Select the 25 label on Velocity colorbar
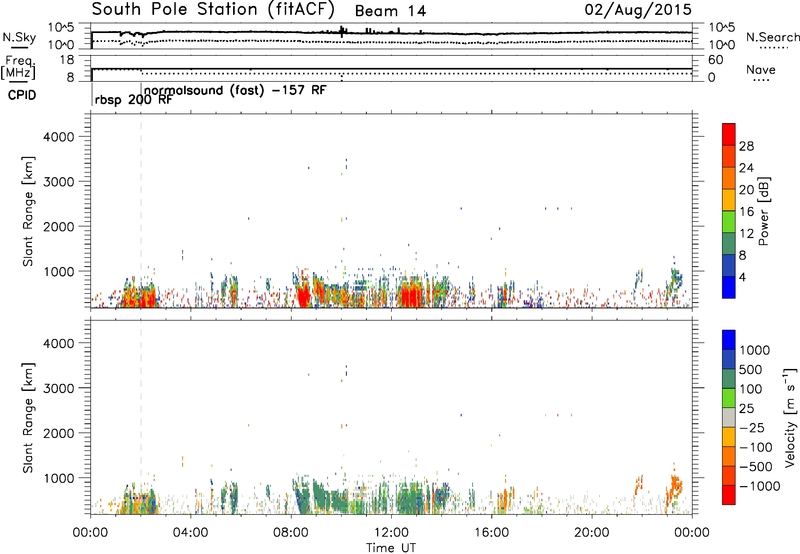 click(x=746, y=409)
